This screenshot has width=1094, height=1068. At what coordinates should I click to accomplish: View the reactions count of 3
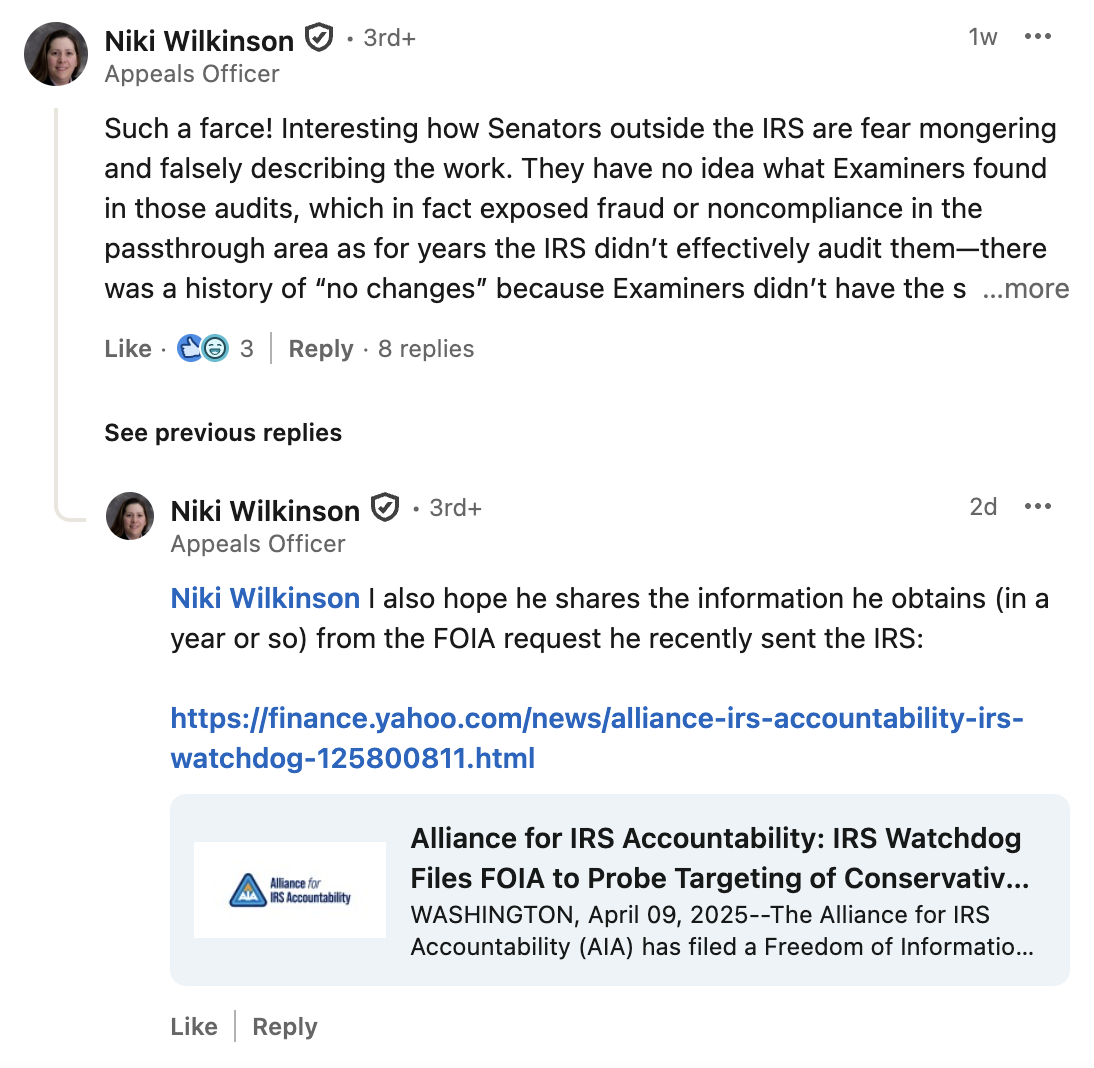pos(246,349)
